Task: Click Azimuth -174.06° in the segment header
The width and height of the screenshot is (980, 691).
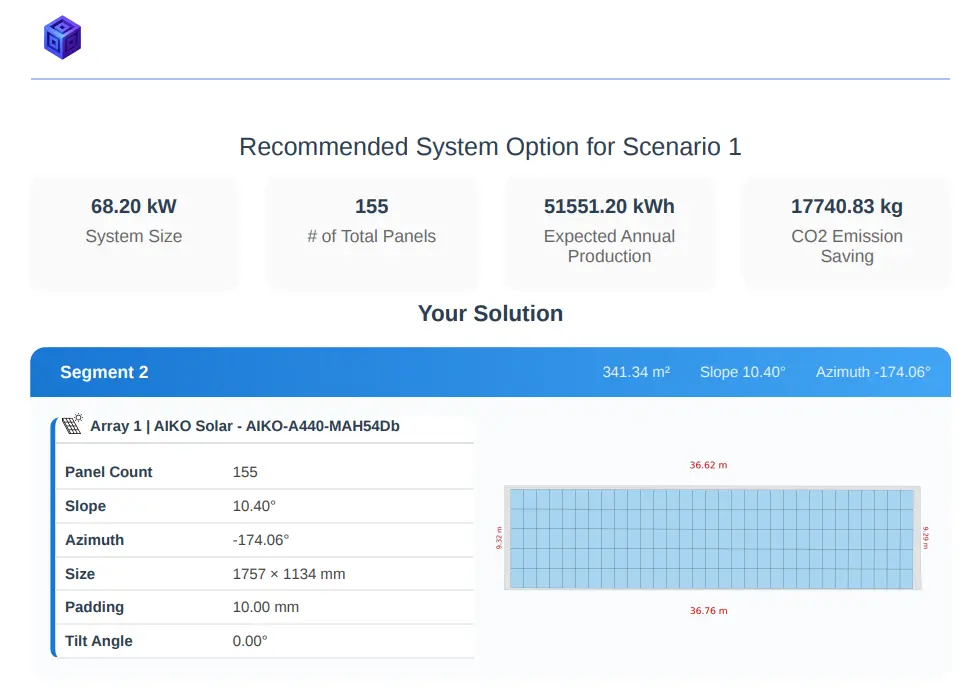Action: point(872,372)
